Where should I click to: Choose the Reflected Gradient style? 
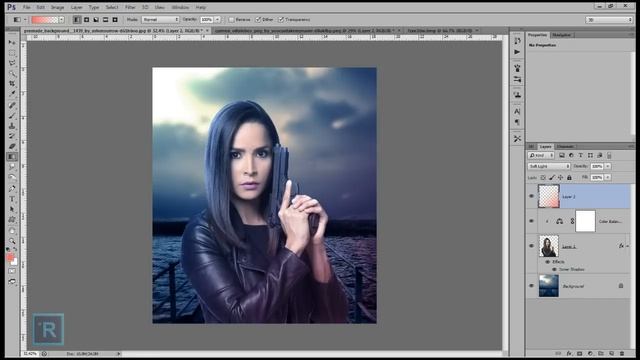click(x=105, y=20)
